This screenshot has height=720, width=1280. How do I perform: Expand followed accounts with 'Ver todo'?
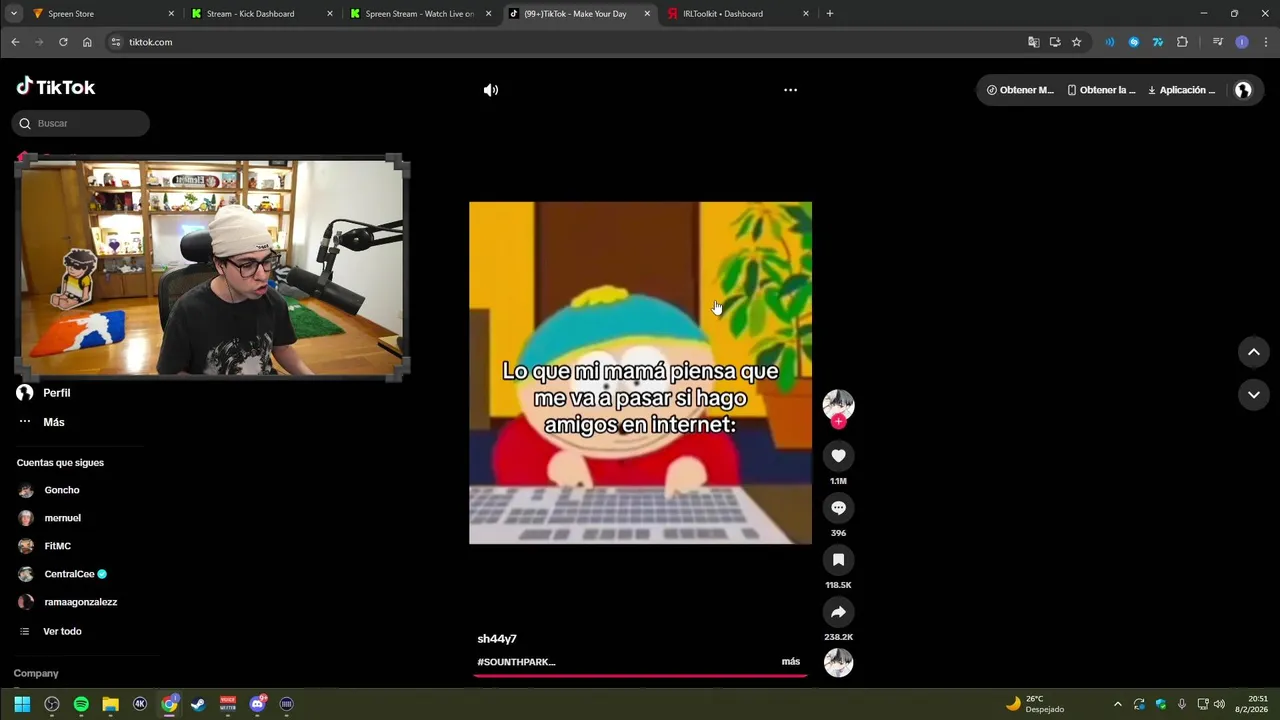[51, 632]
